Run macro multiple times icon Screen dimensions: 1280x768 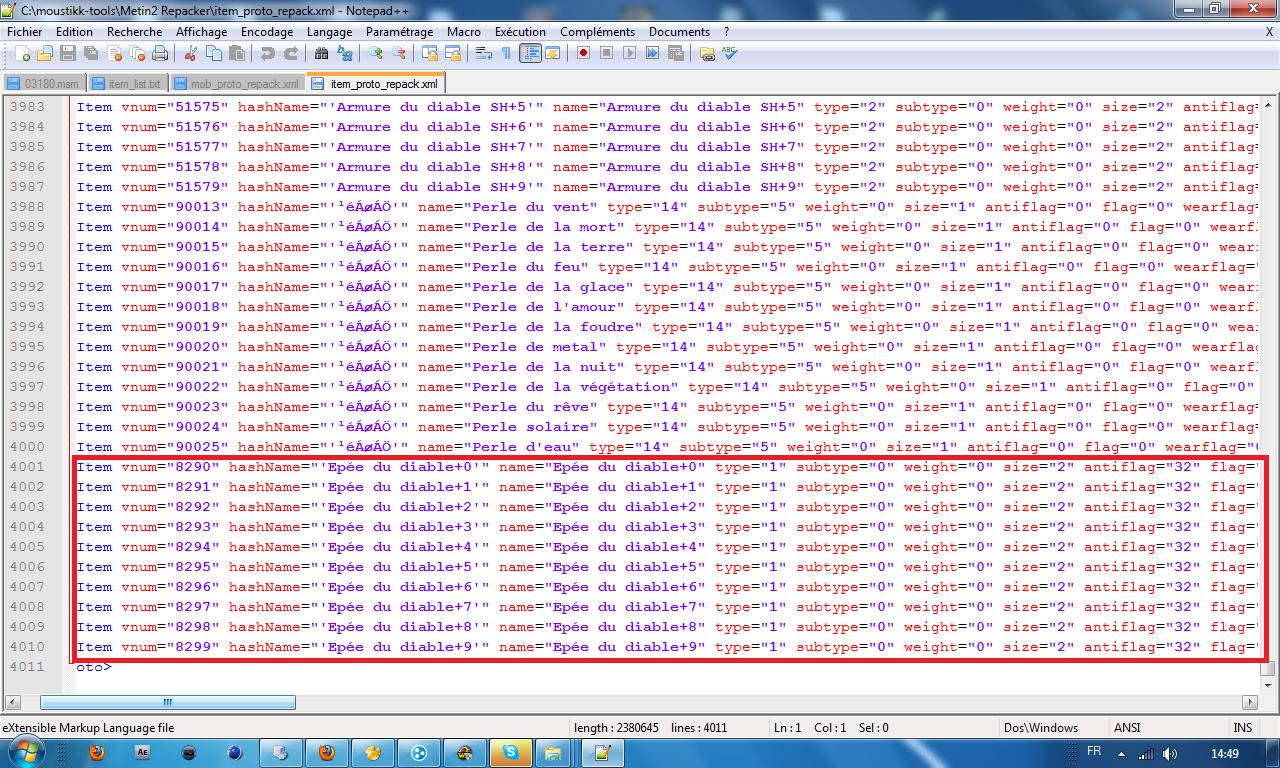coord(653,53)
